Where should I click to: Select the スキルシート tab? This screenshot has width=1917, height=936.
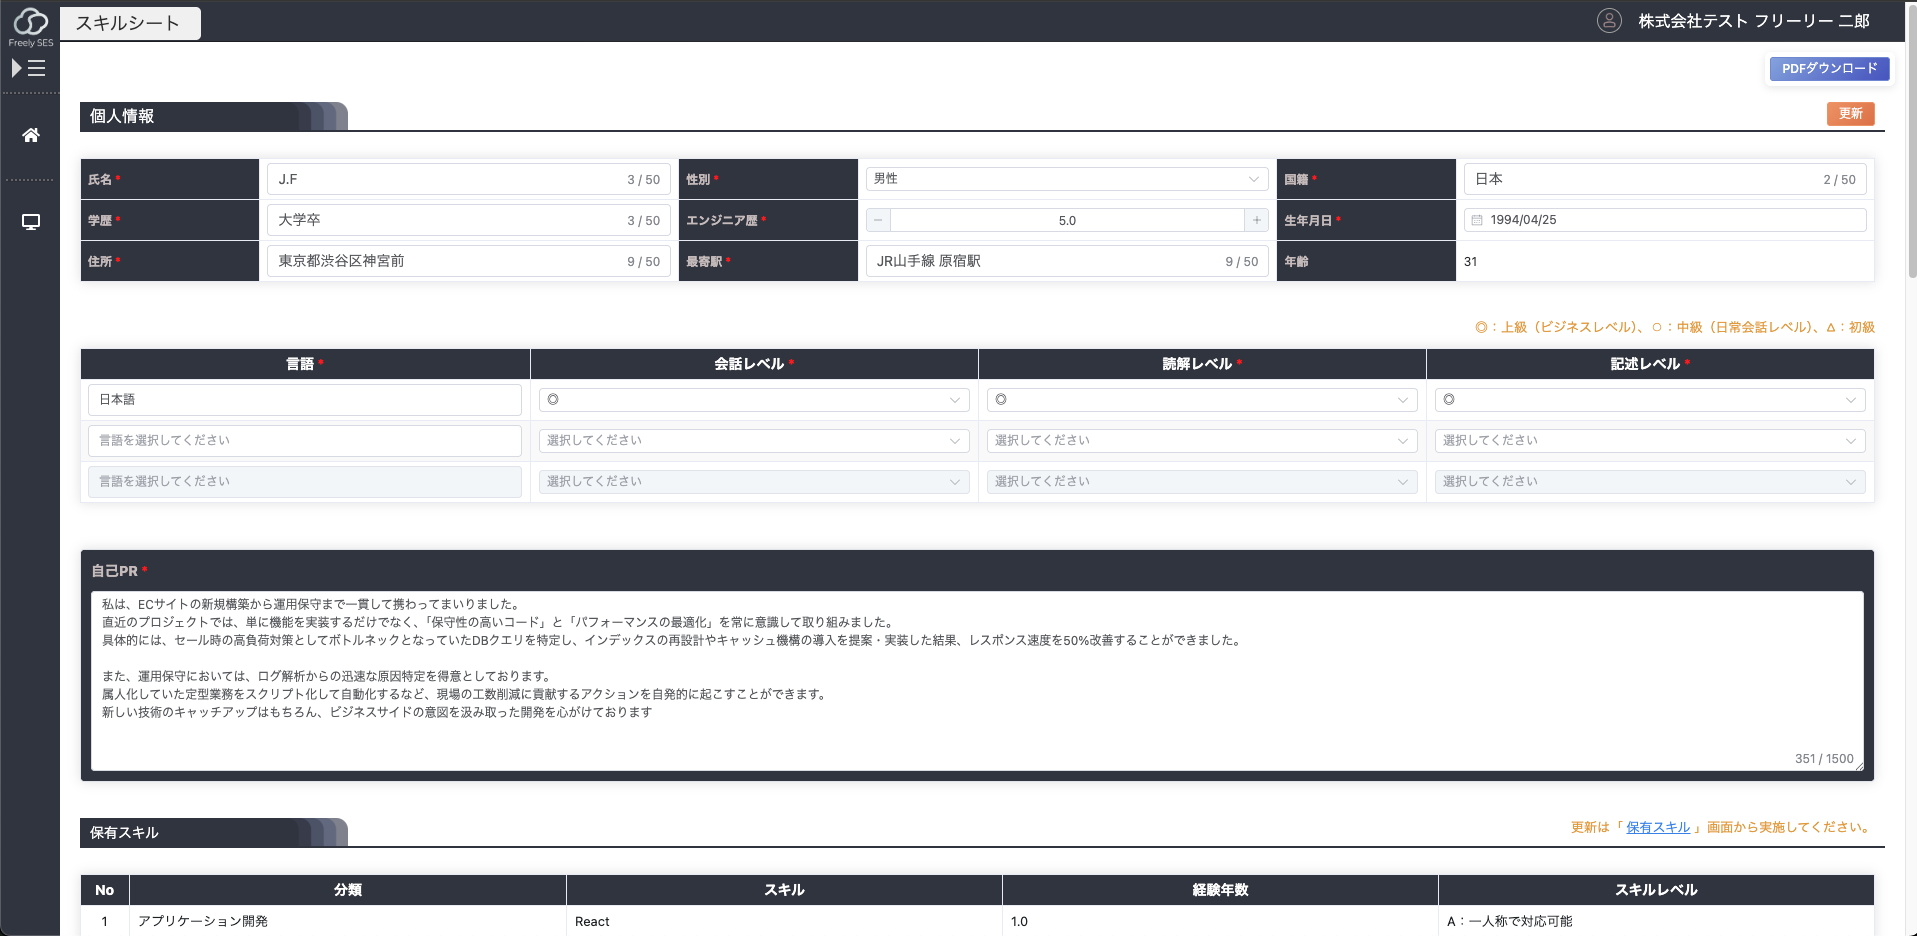point(130,23)
